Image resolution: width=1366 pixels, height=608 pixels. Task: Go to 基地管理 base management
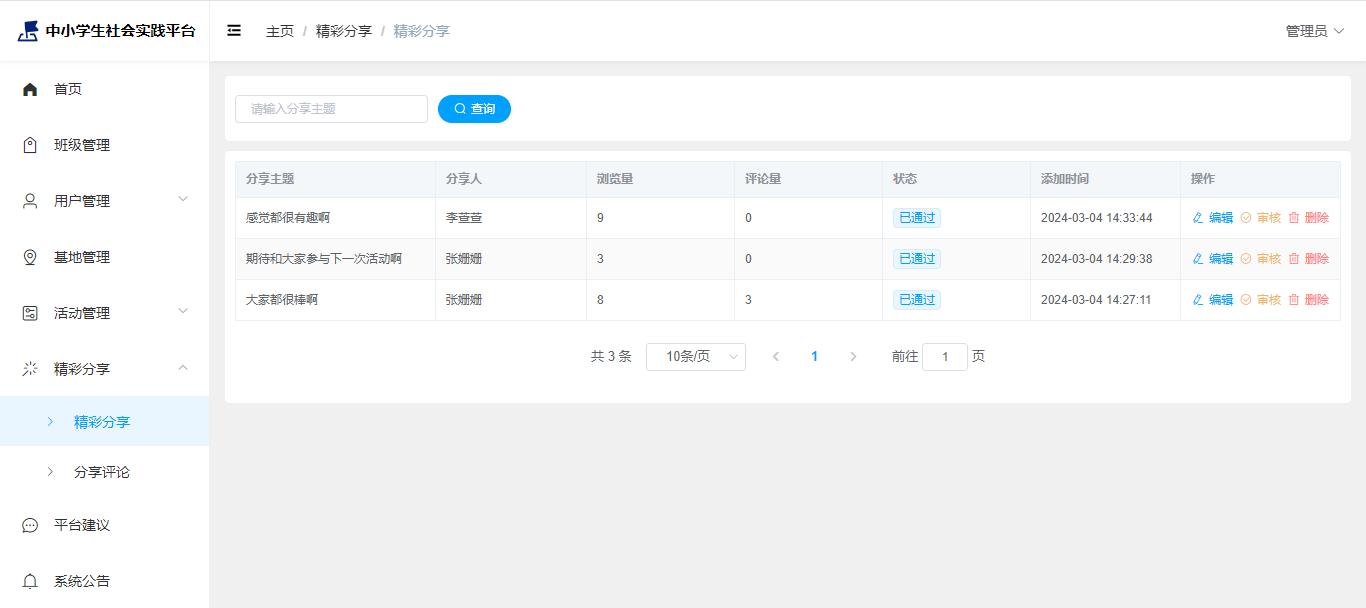(x=82, y=257)
